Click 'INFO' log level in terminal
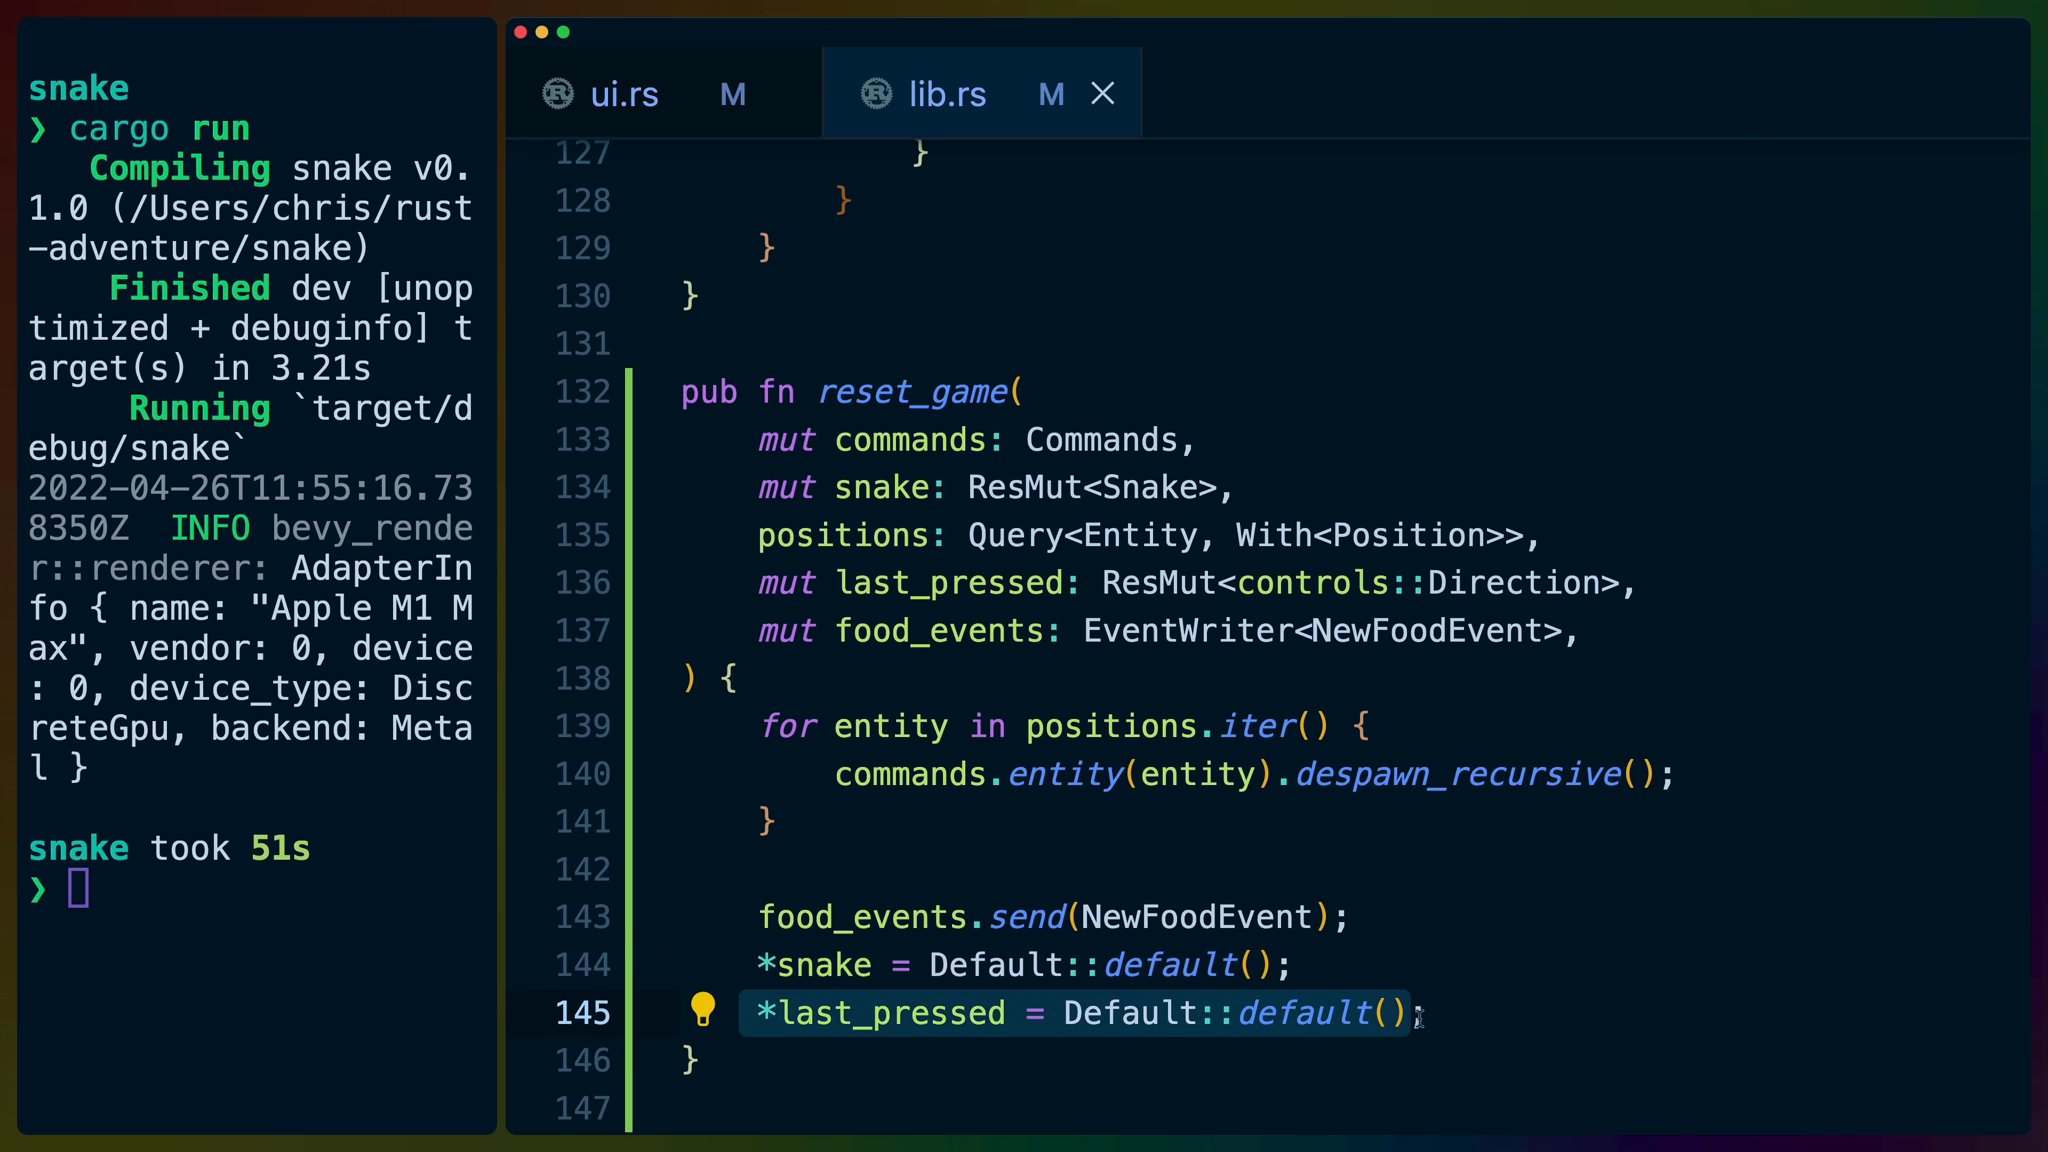 coord(210,528)
